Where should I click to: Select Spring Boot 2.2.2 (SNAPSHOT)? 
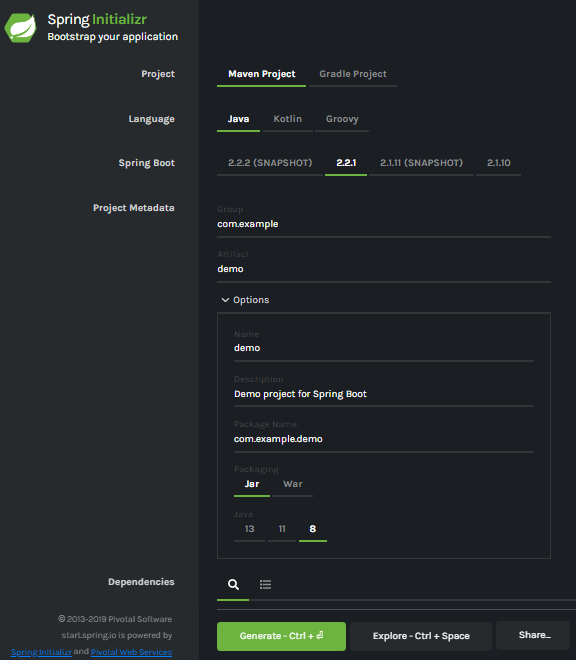[270, 163]
